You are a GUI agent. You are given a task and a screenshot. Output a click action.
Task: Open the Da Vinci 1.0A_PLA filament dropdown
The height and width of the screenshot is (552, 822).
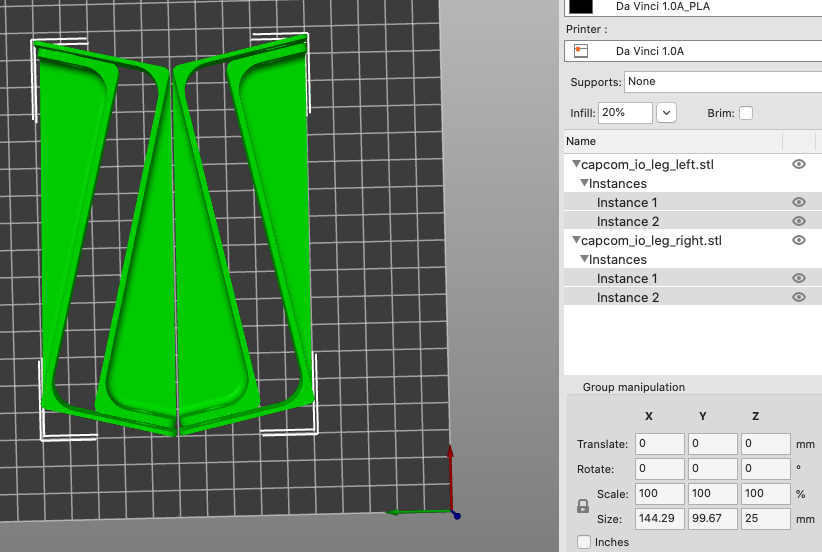tap(693, 7)
